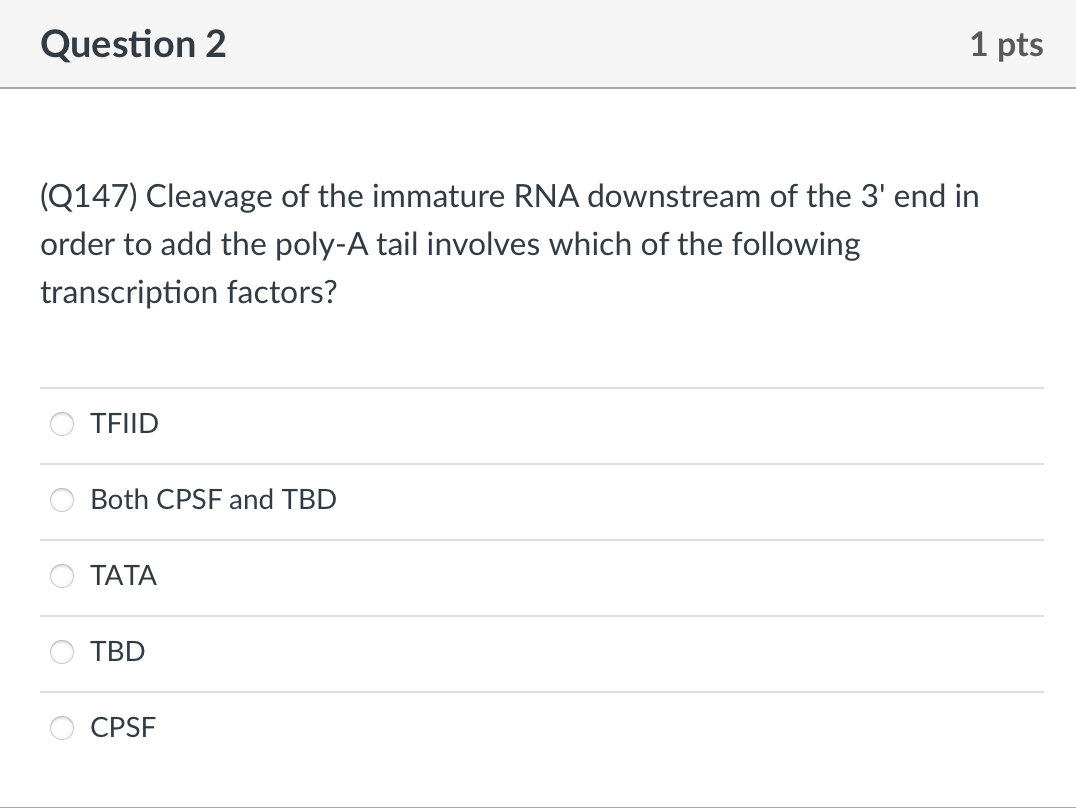
Task: Select the CPSF answer option
Action: pos(61,728)
